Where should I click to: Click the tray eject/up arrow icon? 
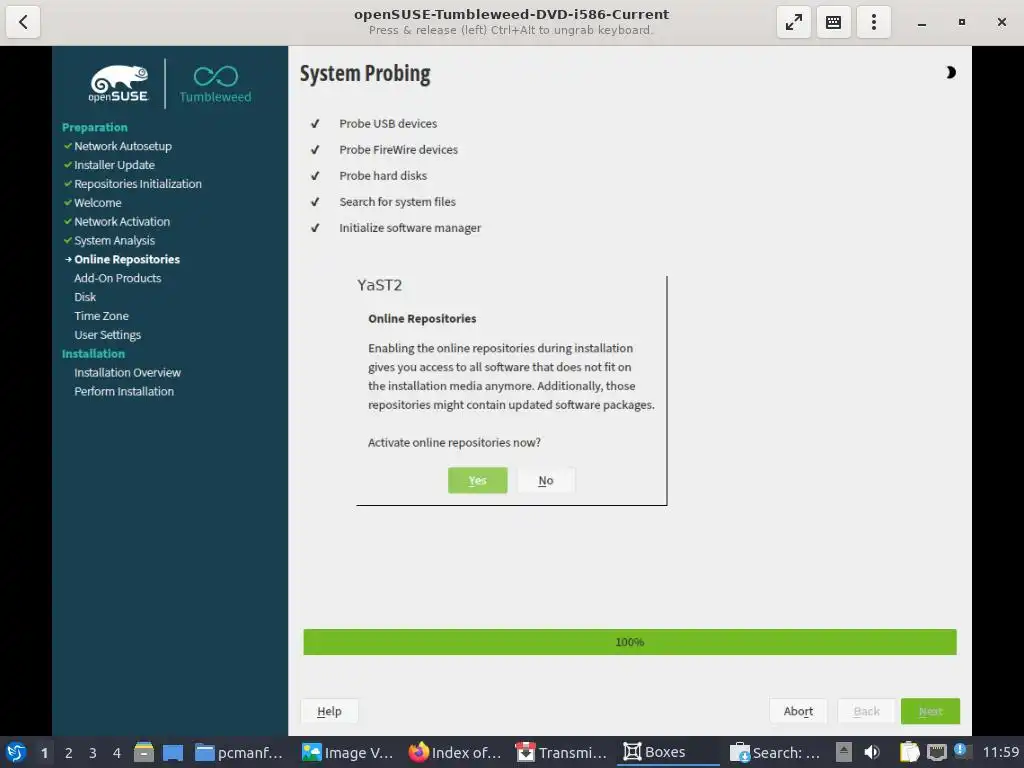point(844,752)
